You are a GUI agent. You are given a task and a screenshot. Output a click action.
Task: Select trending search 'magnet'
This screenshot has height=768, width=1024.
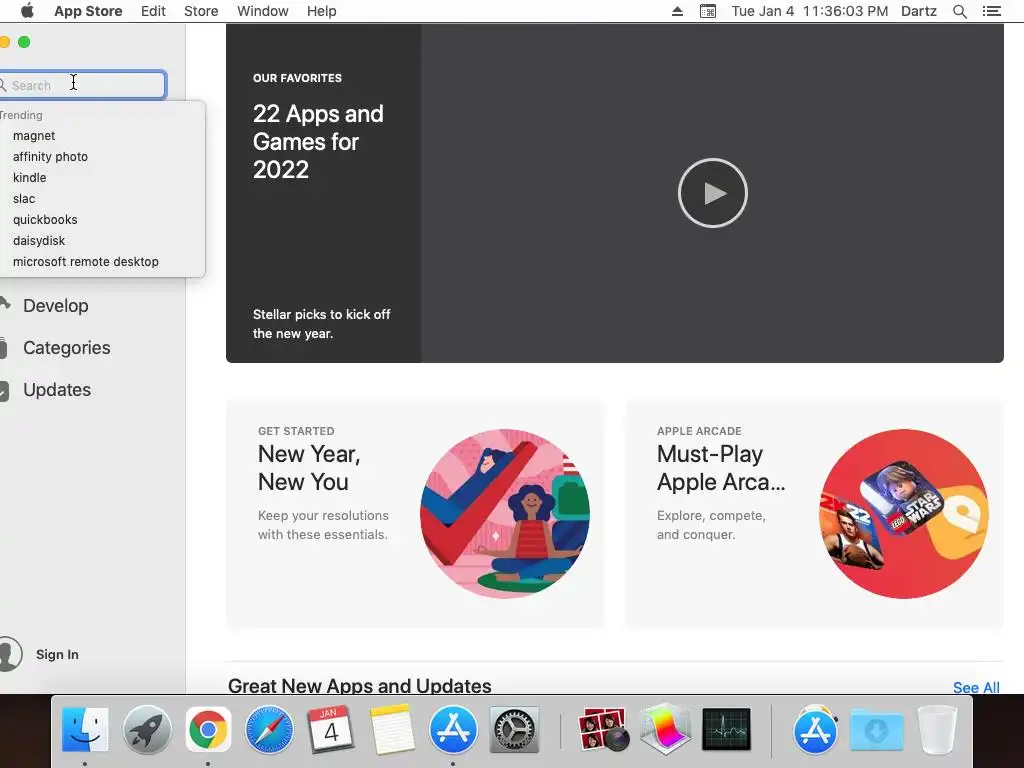34,136
